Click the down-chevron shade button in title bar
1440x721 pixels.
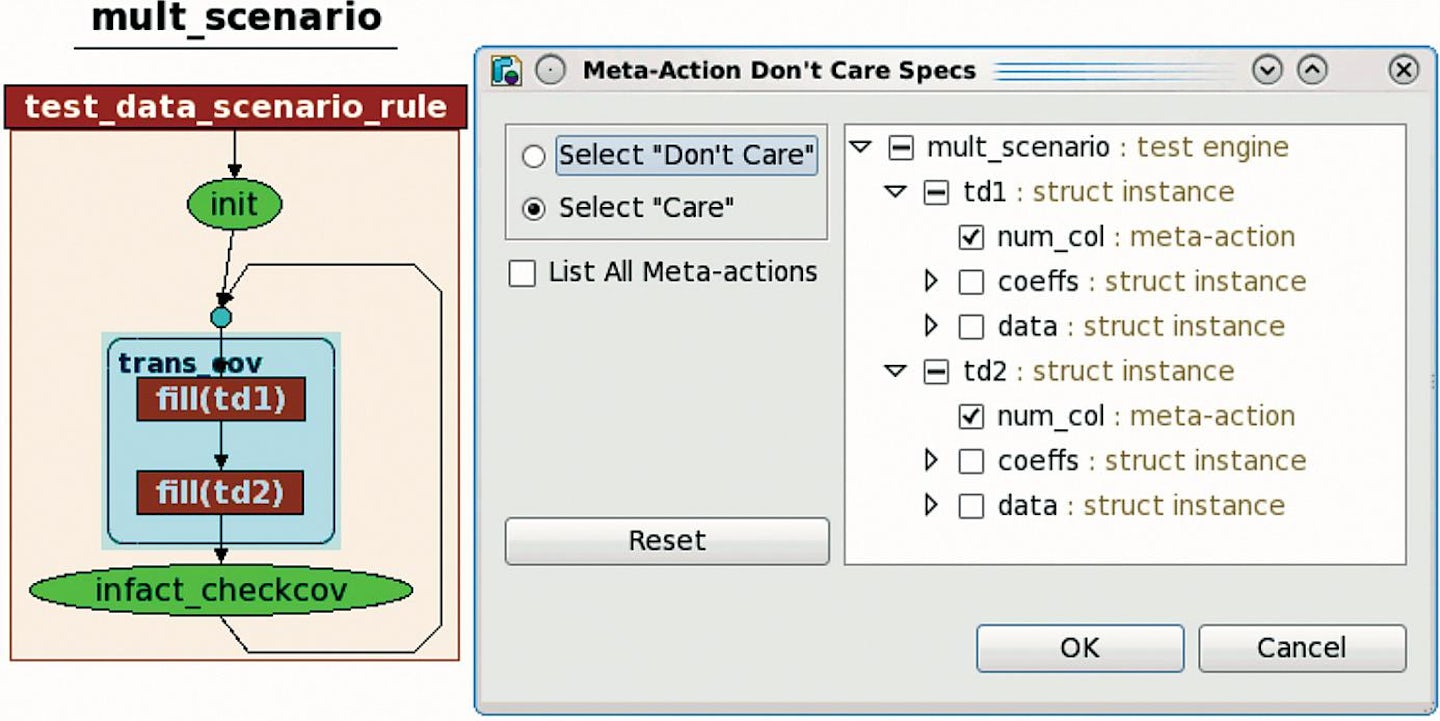tap(1267, 71)
